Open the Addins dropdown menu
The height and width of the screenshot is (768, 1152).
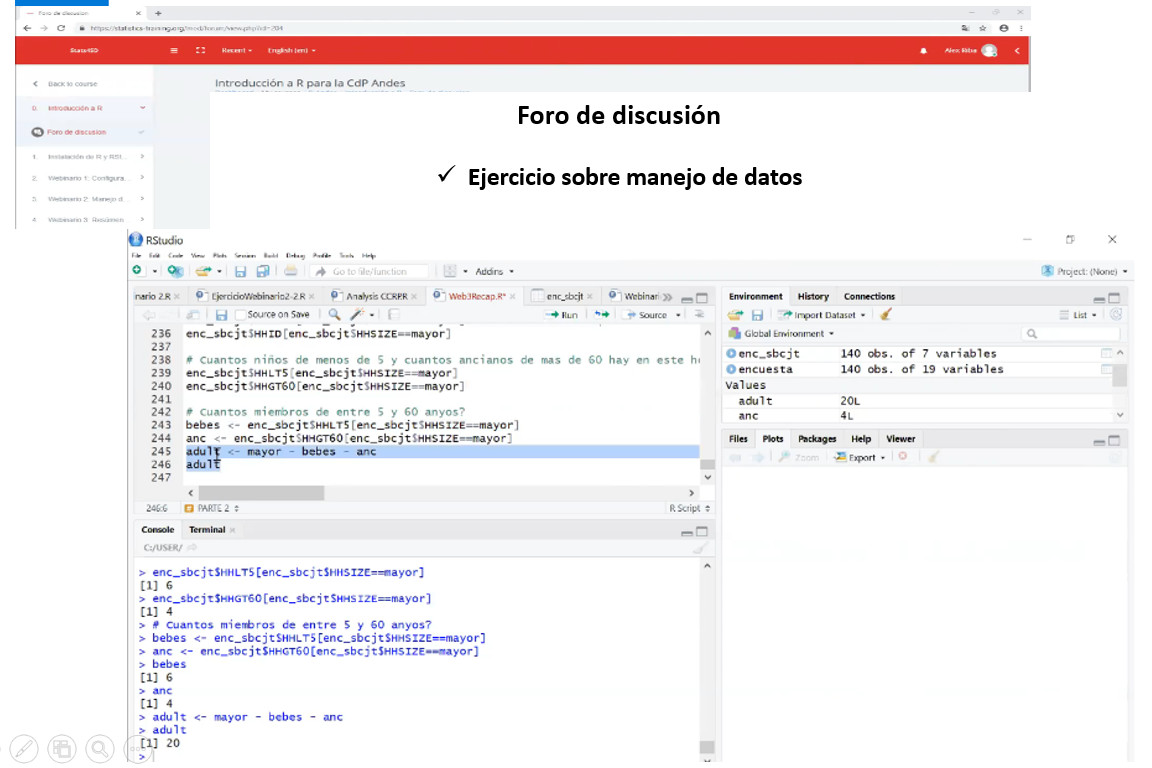[493, 271]
